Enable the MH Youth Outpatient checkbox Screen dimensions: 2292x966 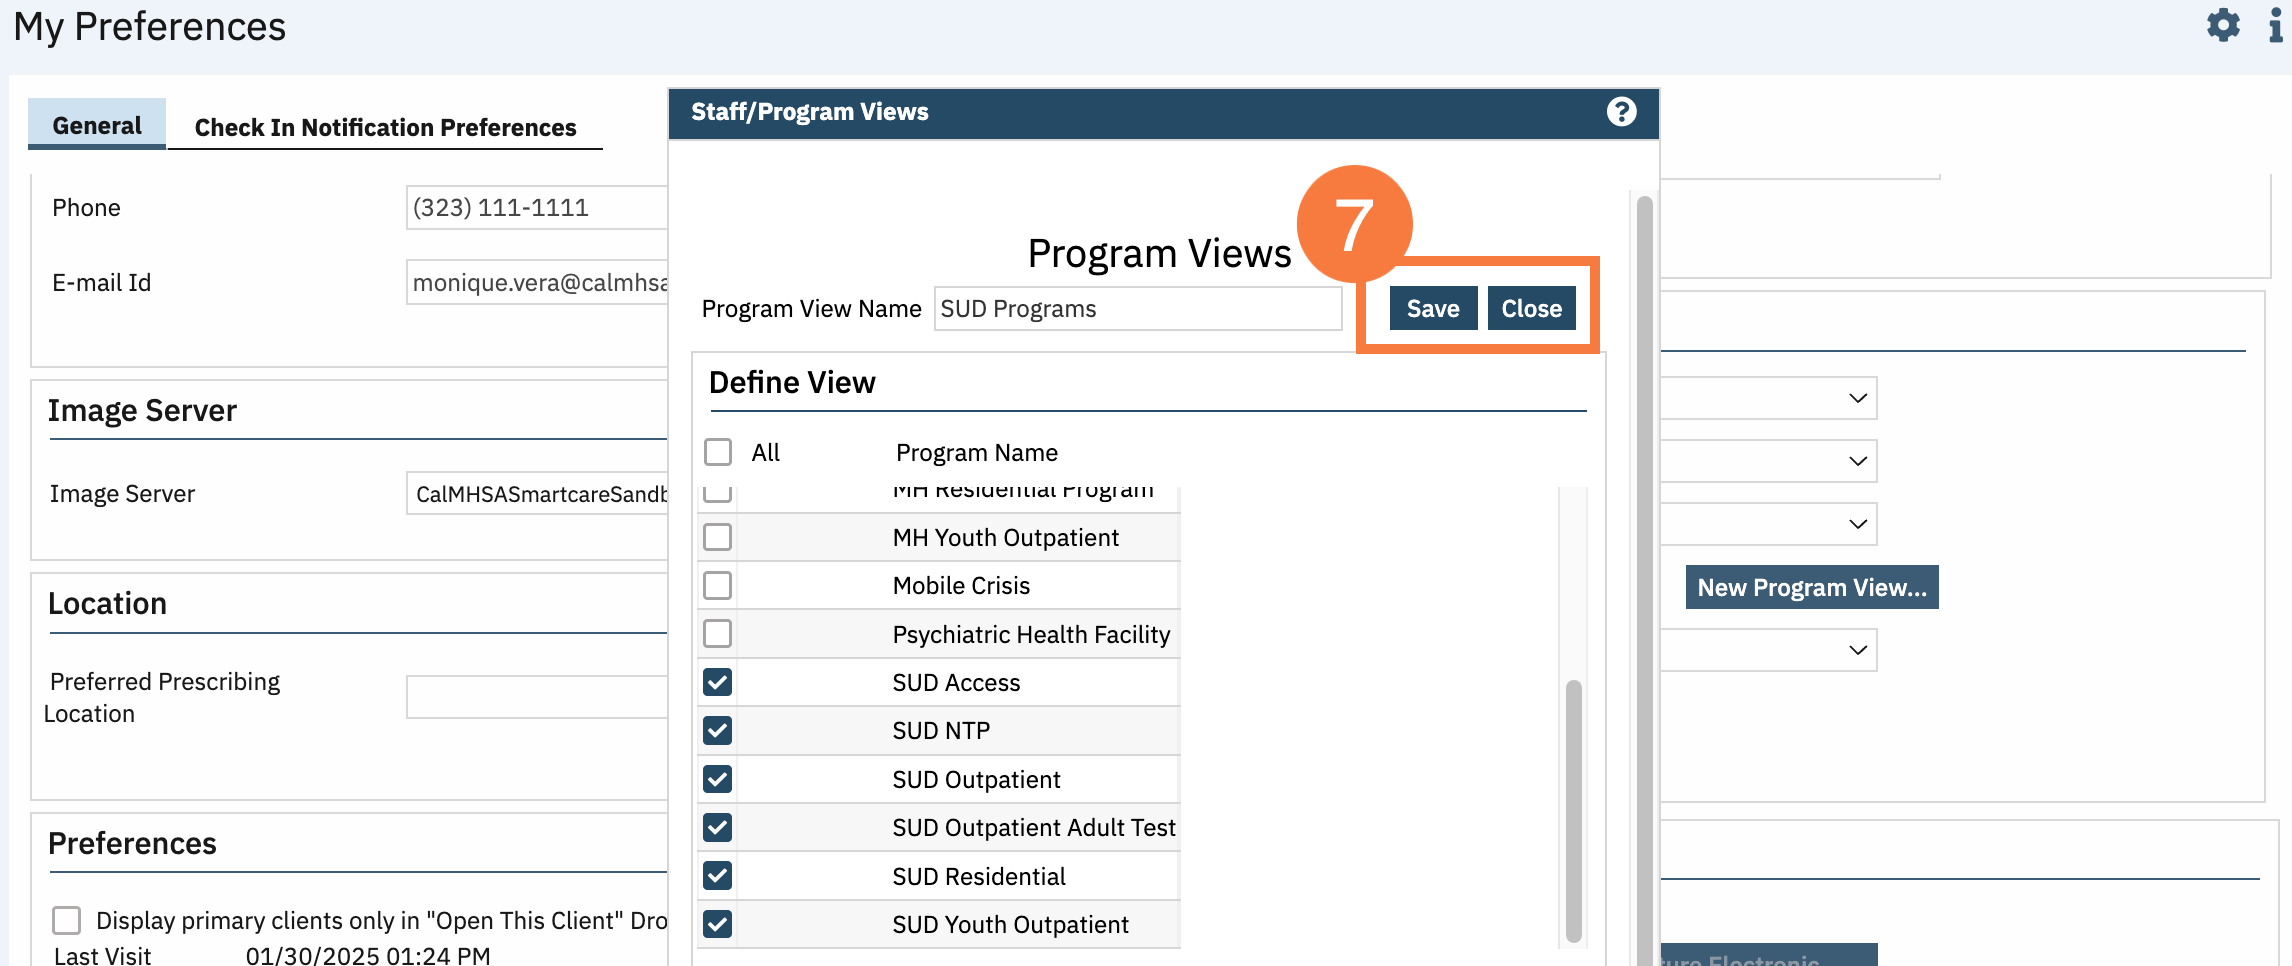pyautogui.click(x=718, y=537)
